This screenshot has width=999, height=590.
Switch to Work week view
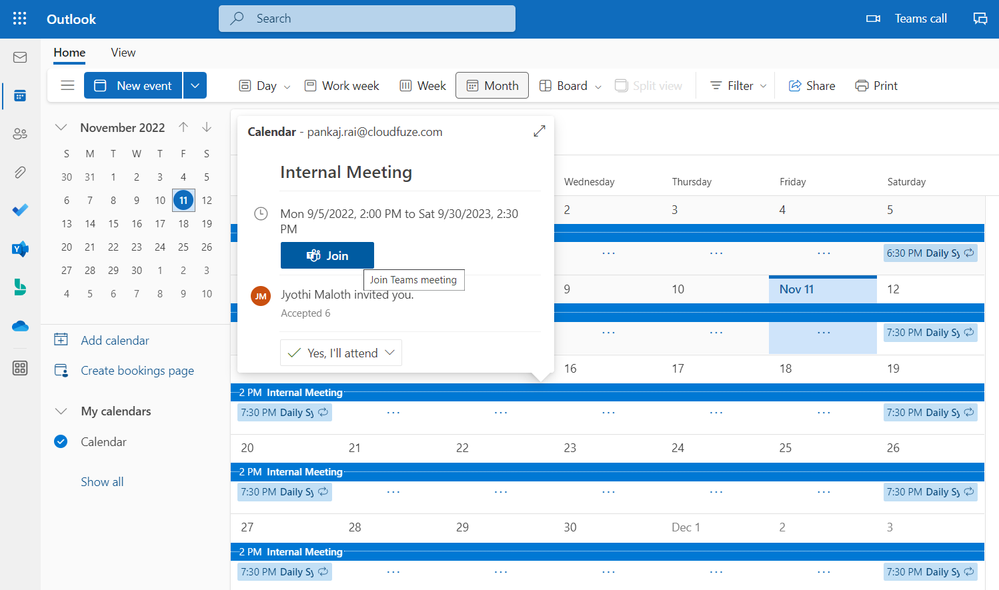pos(341,85)
